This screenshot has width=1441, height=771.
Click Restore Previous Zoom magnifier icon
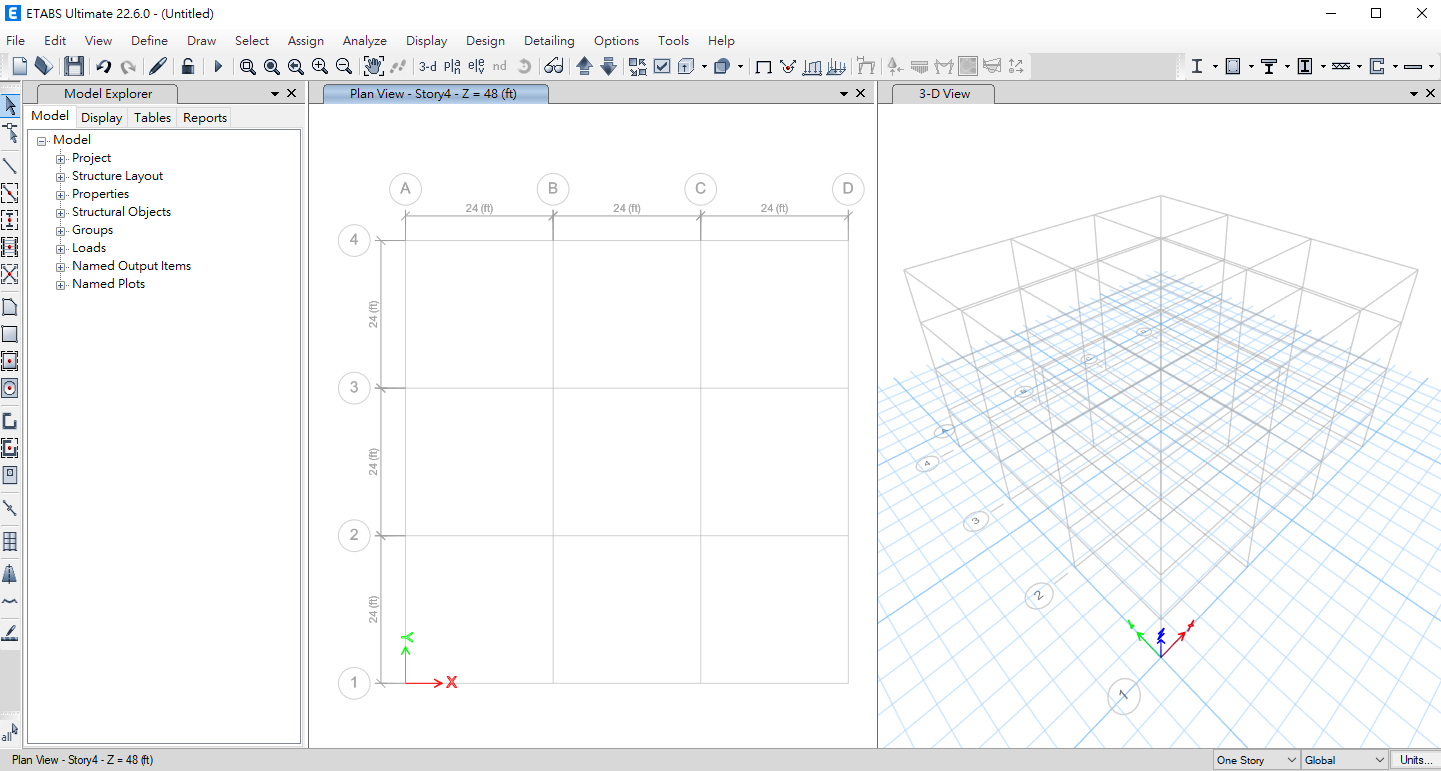[x=296, y=66]
